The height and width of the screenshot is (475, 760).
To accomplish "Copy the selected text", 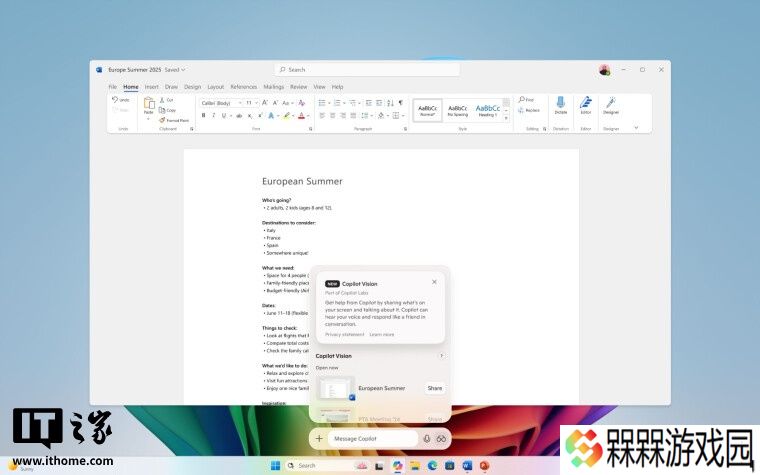I will coord(167,111).
